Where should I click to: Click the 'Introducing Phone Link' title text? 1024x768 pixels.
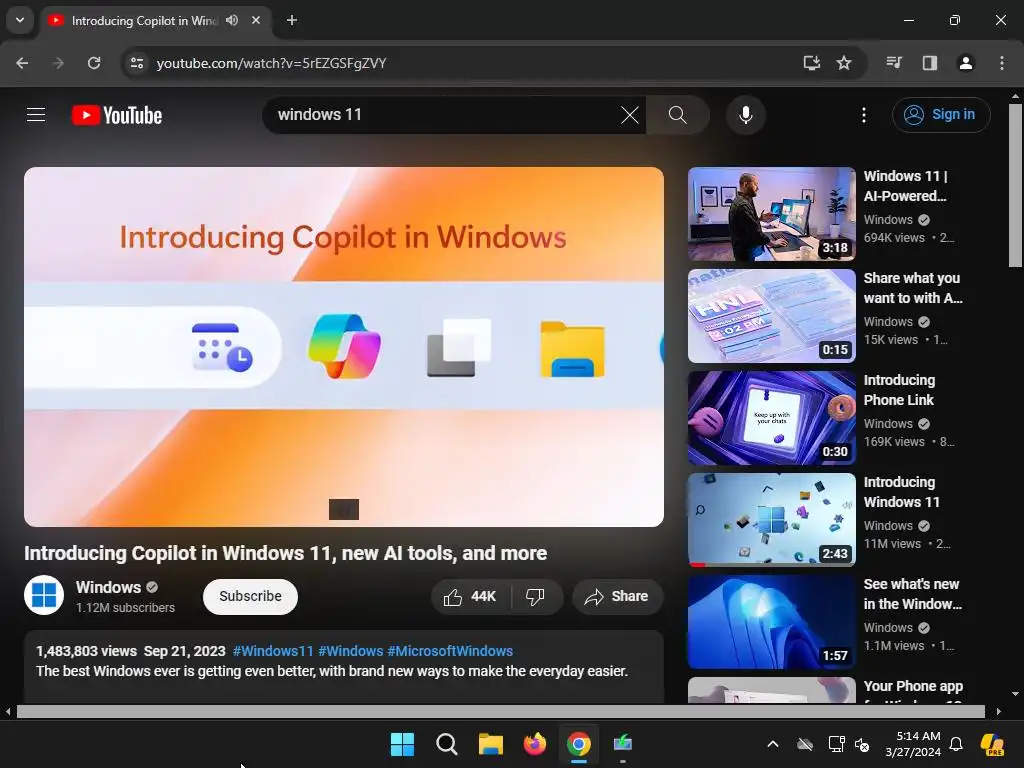click(x=899, y=390)
